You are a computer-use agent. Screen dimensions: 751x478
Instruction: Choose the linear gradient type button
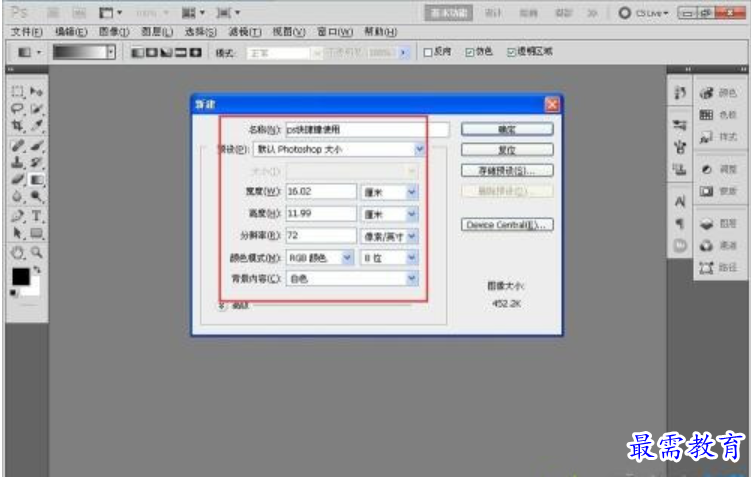click(x=137, y=52)
